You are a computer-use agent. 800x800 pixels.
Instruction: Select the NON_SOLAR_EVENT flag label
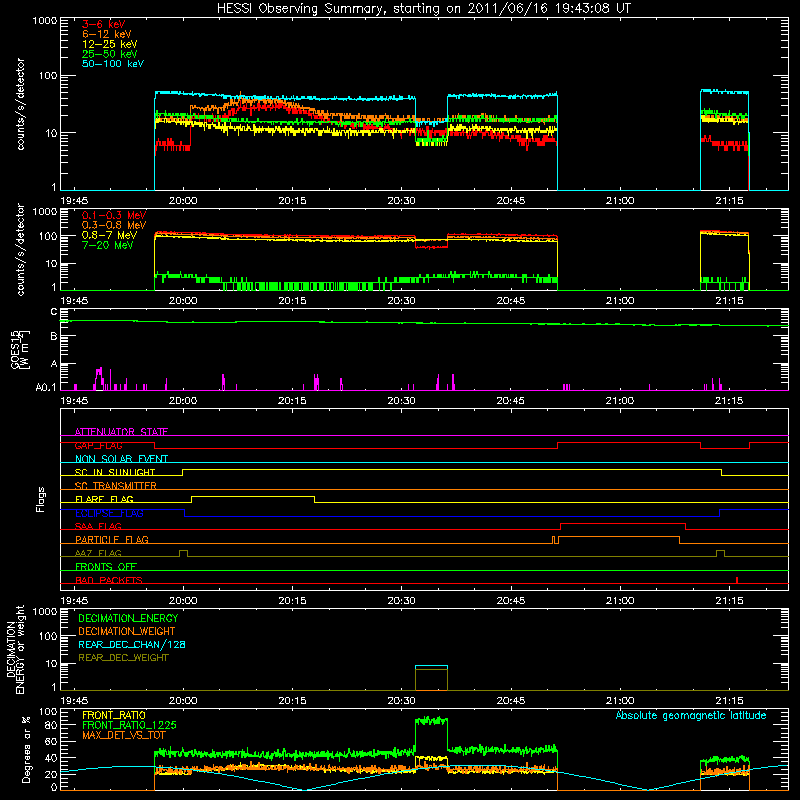pos(121,459)
